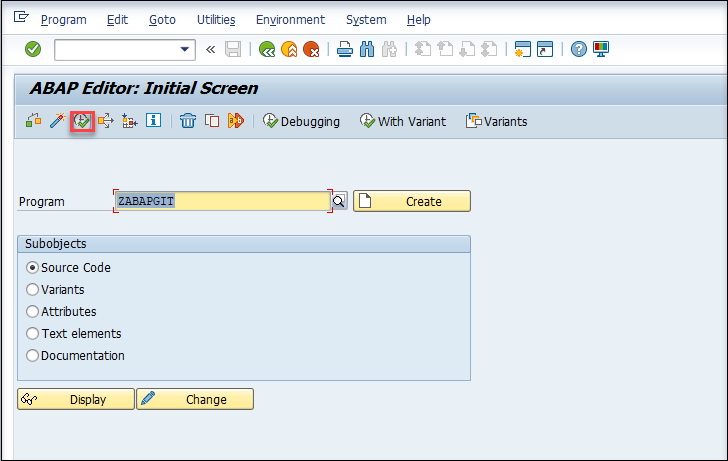The height and width of the screenshot is (461, 728).
Task: Click the red Cancel icon
Action: (x=311, y=49)
